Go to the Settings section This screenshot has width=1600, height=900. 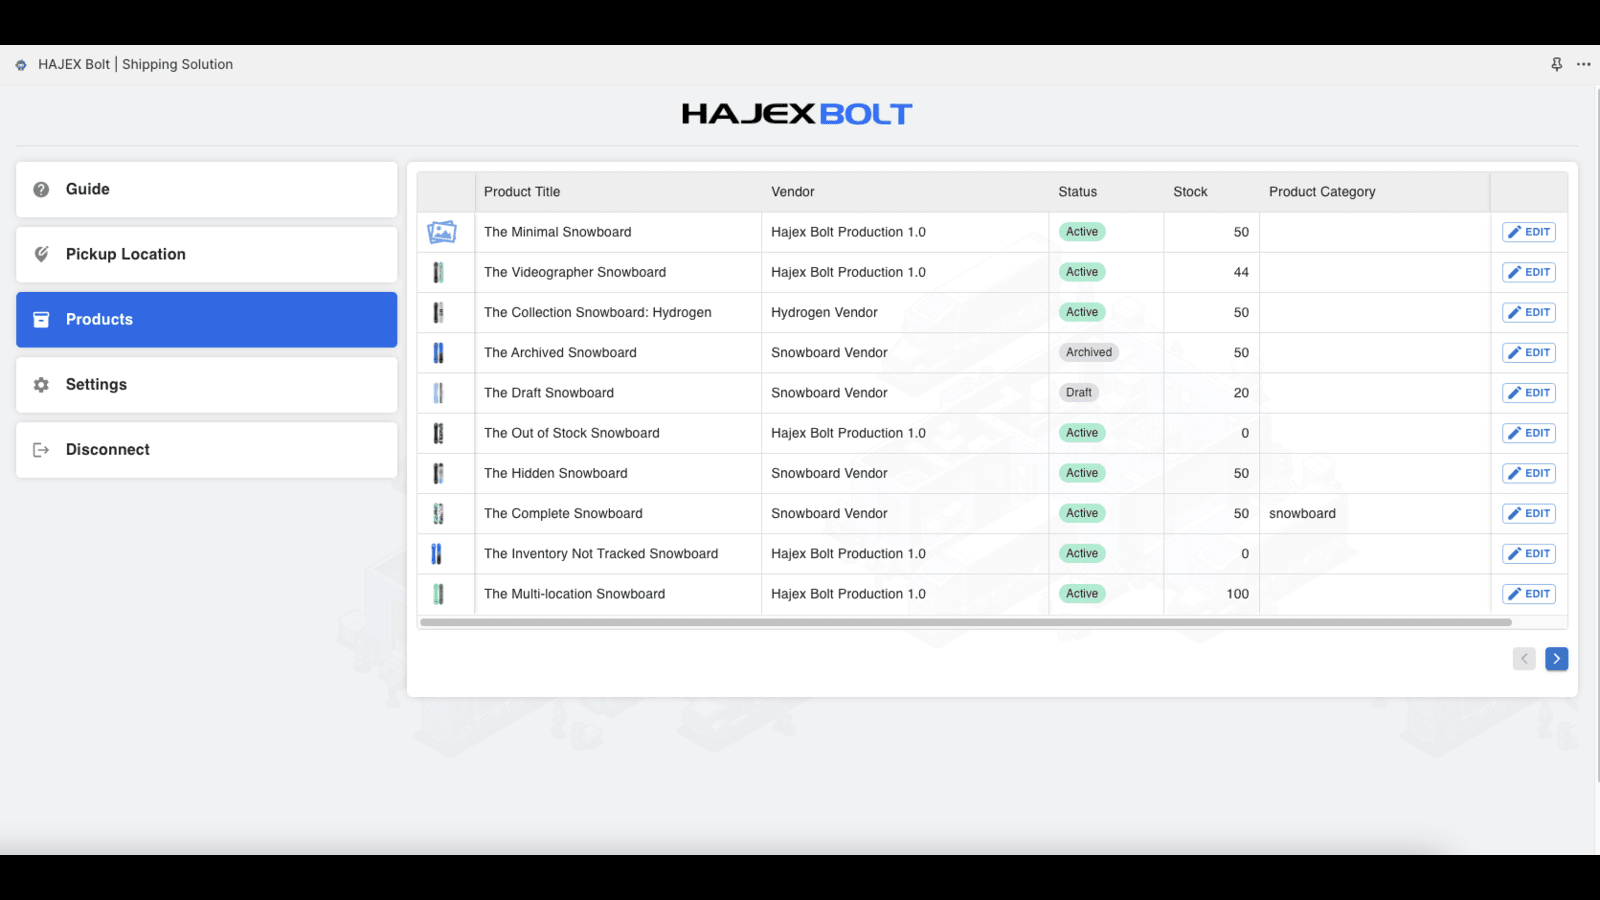coord(207,385)
